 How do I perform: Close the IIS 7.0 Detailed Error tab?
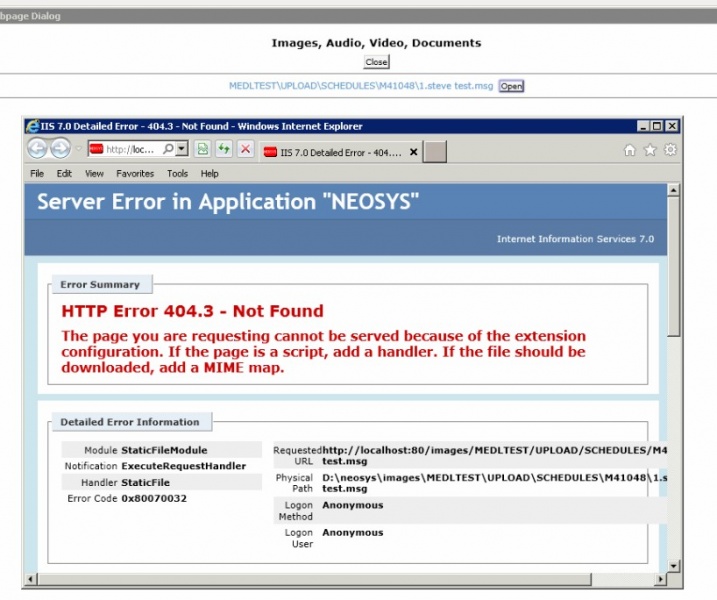point(413,152)
